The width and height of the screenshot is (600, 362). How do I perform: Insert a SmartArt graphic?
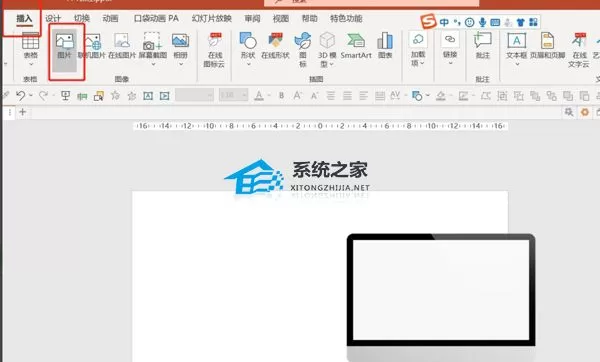click(356, 46)
